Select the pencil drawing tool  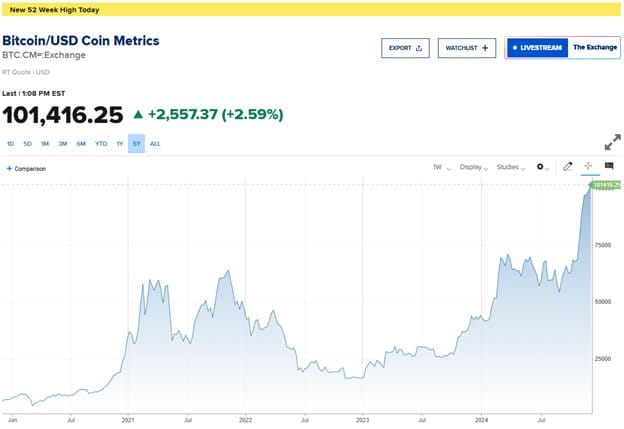tap(567, 166)
